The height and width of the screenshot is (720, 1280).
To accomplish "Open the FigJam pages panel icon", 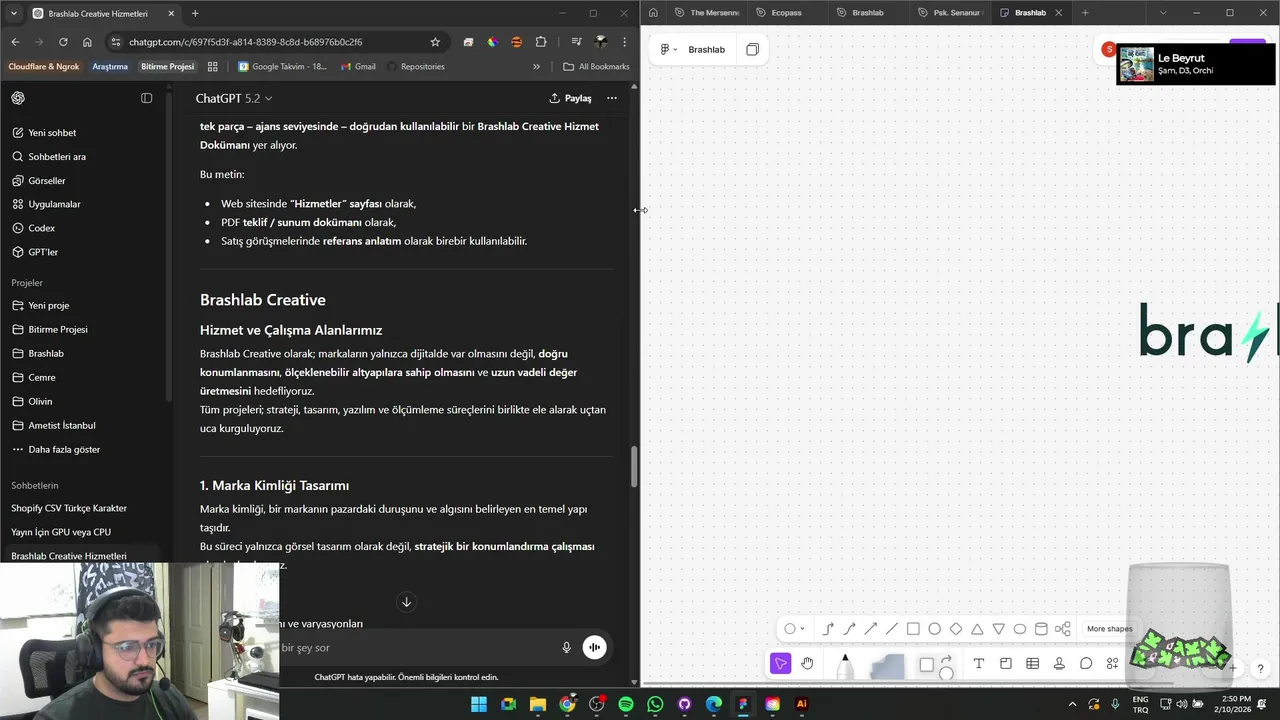I will [x=753, y=49].
